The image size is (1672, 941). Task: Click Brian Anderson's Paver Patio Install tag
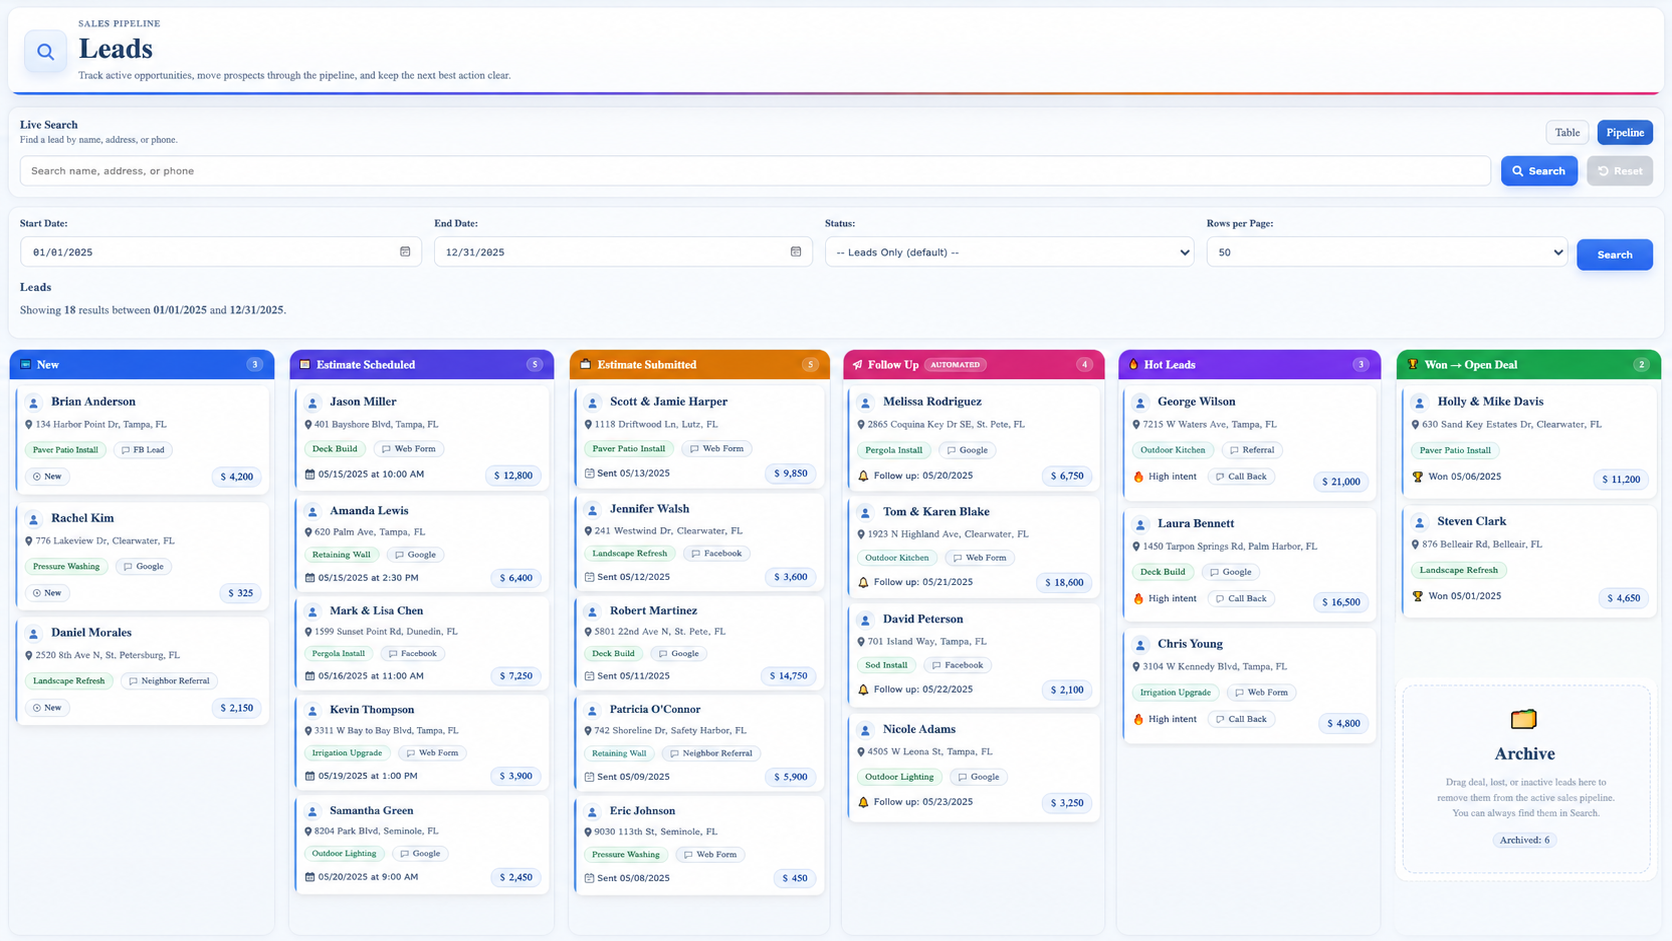(65, 450)
